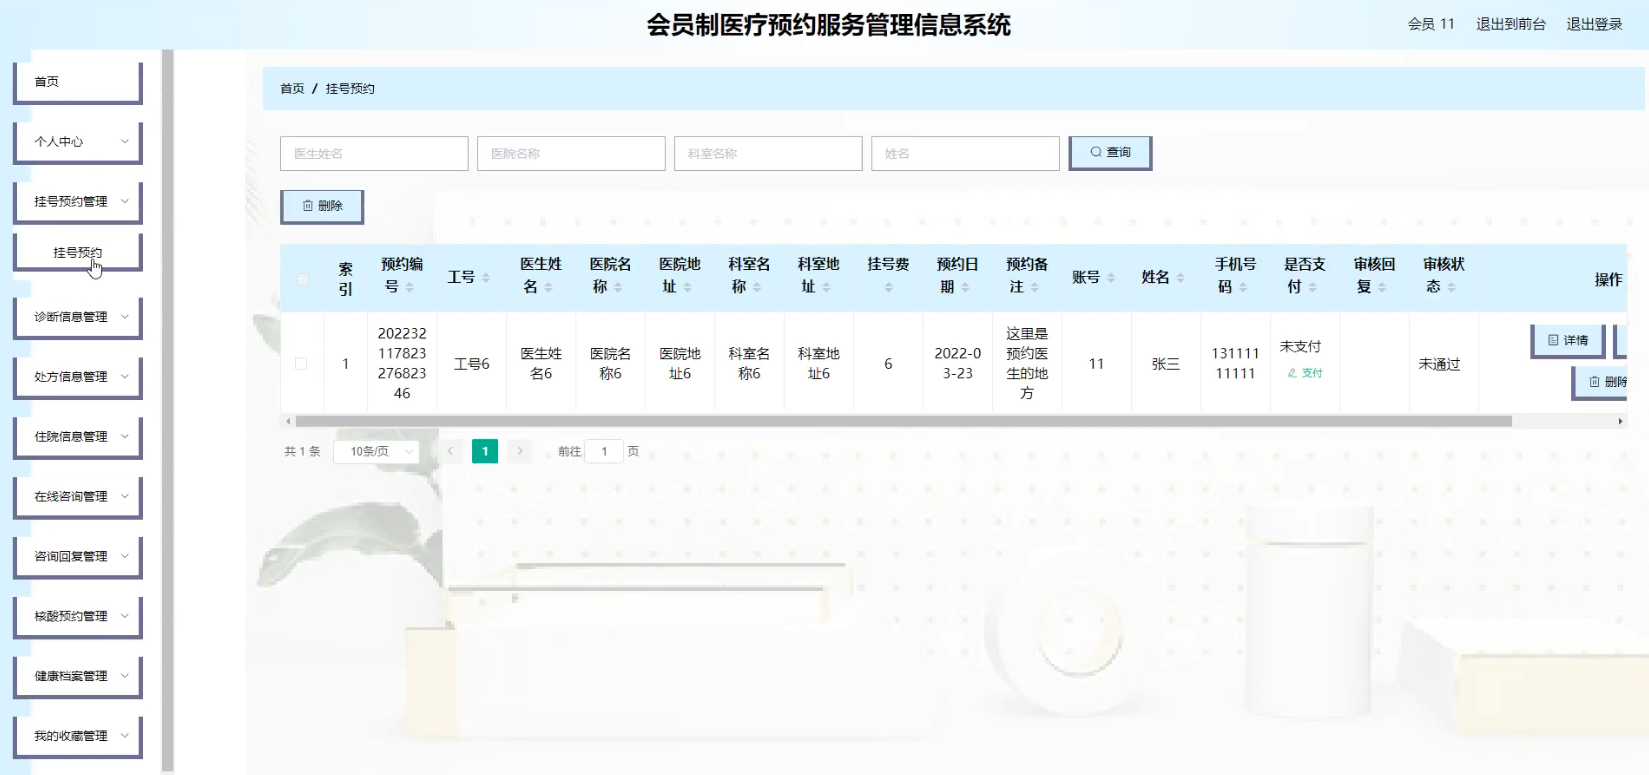This screenshot has width=1649, height=775.
Task: Check the row 1 checkbox
Action: click(301, 364)
